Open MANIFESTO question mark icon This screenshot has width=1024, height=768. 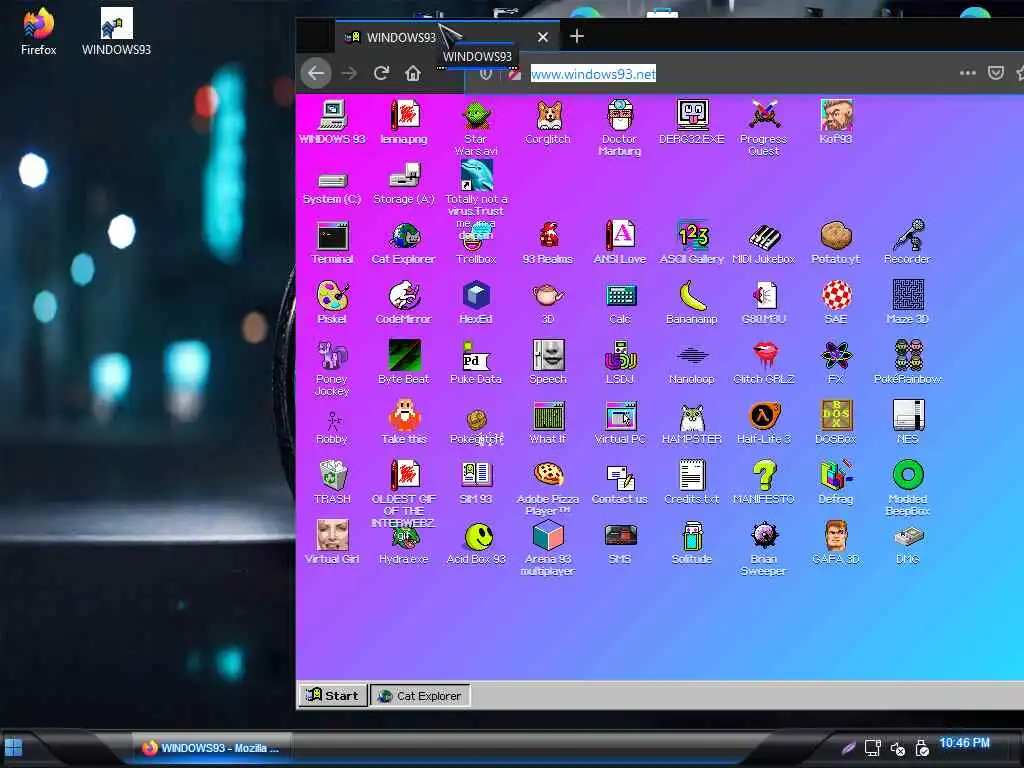764,475
